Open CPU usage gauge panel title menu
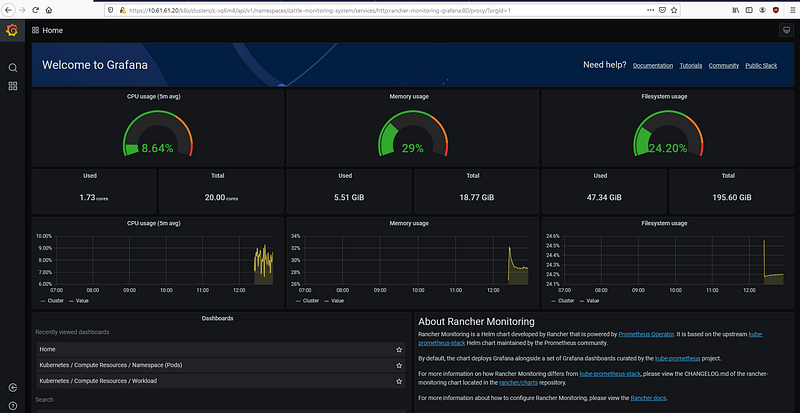Image resolution: width=800 pixels, height=413 pixels. tap(154, 96)
